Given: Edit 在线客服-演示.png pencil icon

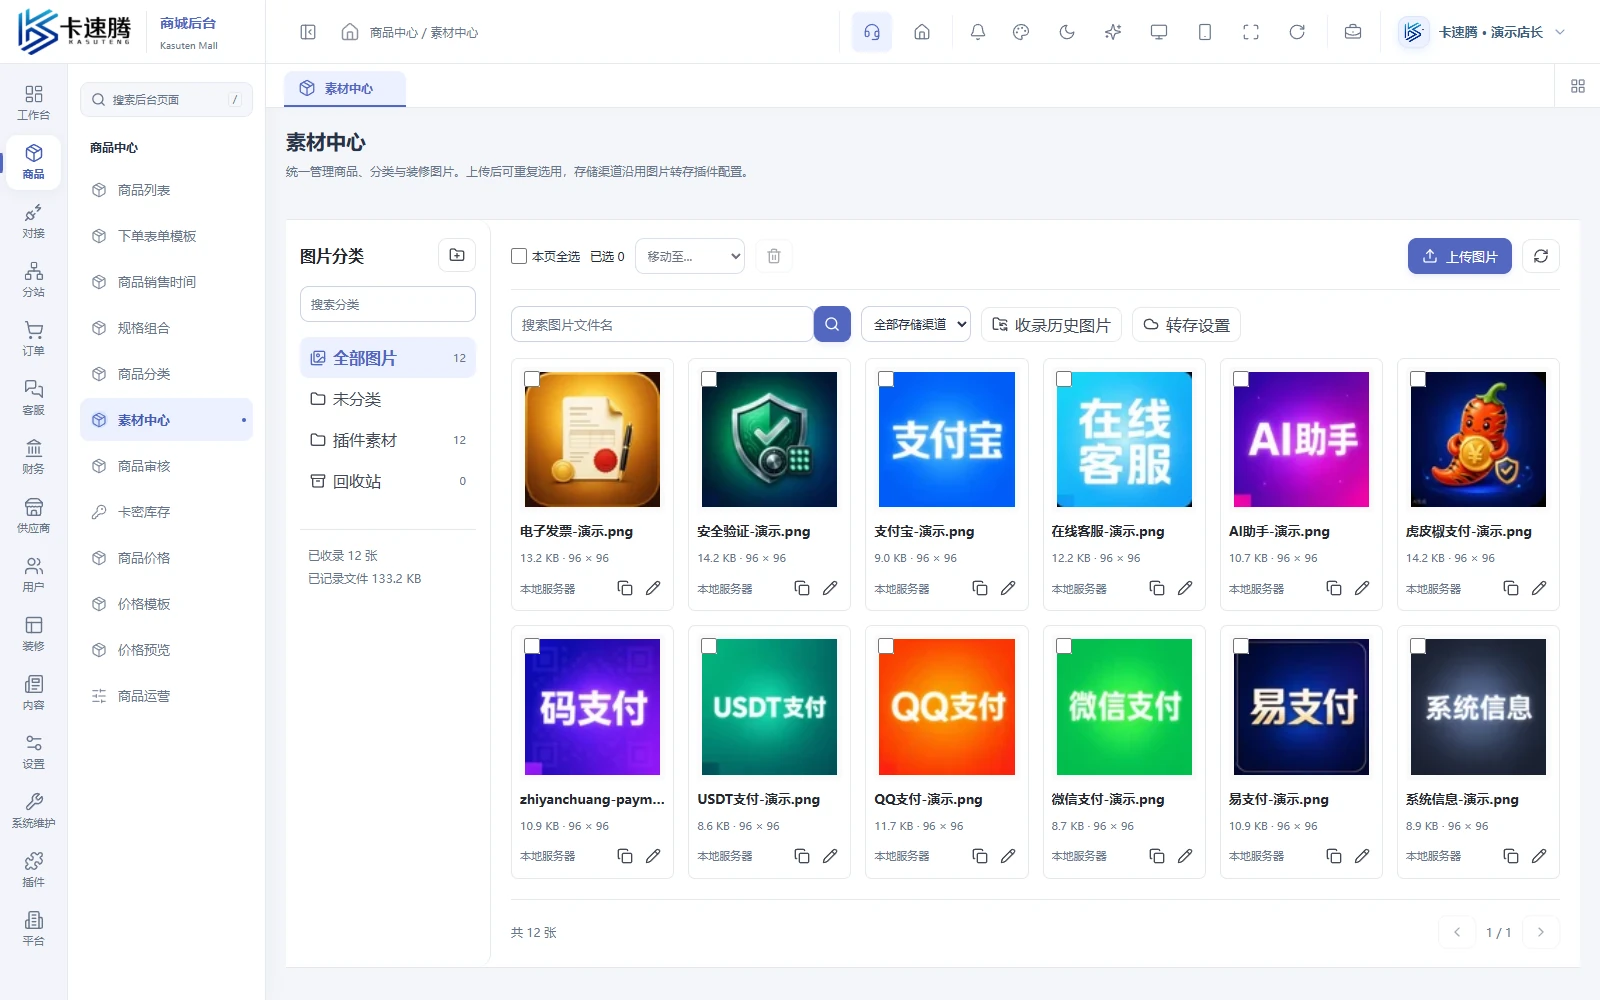Looking at the screenshot, I should [1185, 588].
